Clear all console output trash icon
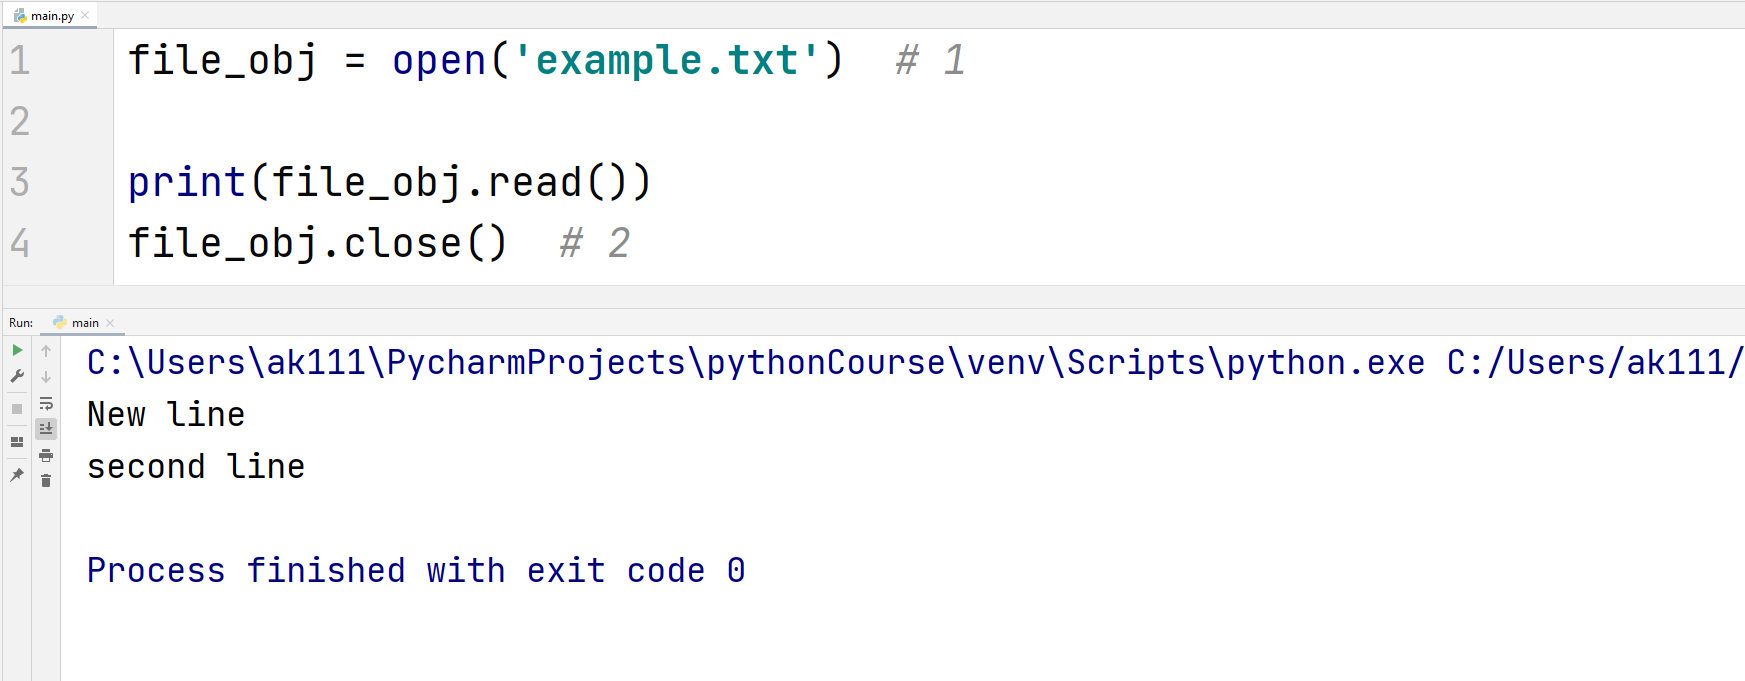1745x681 pixels. (46, 481)
